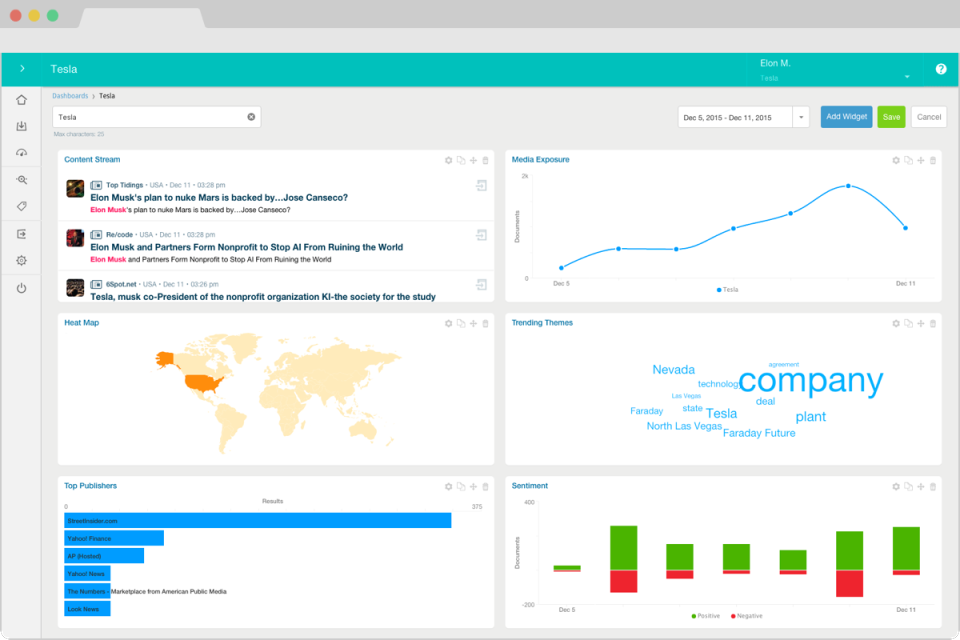The height and width of the screenshot is (640, 960).
Task: Open the Home icon in the sidebar
Action: pos(21,100)
